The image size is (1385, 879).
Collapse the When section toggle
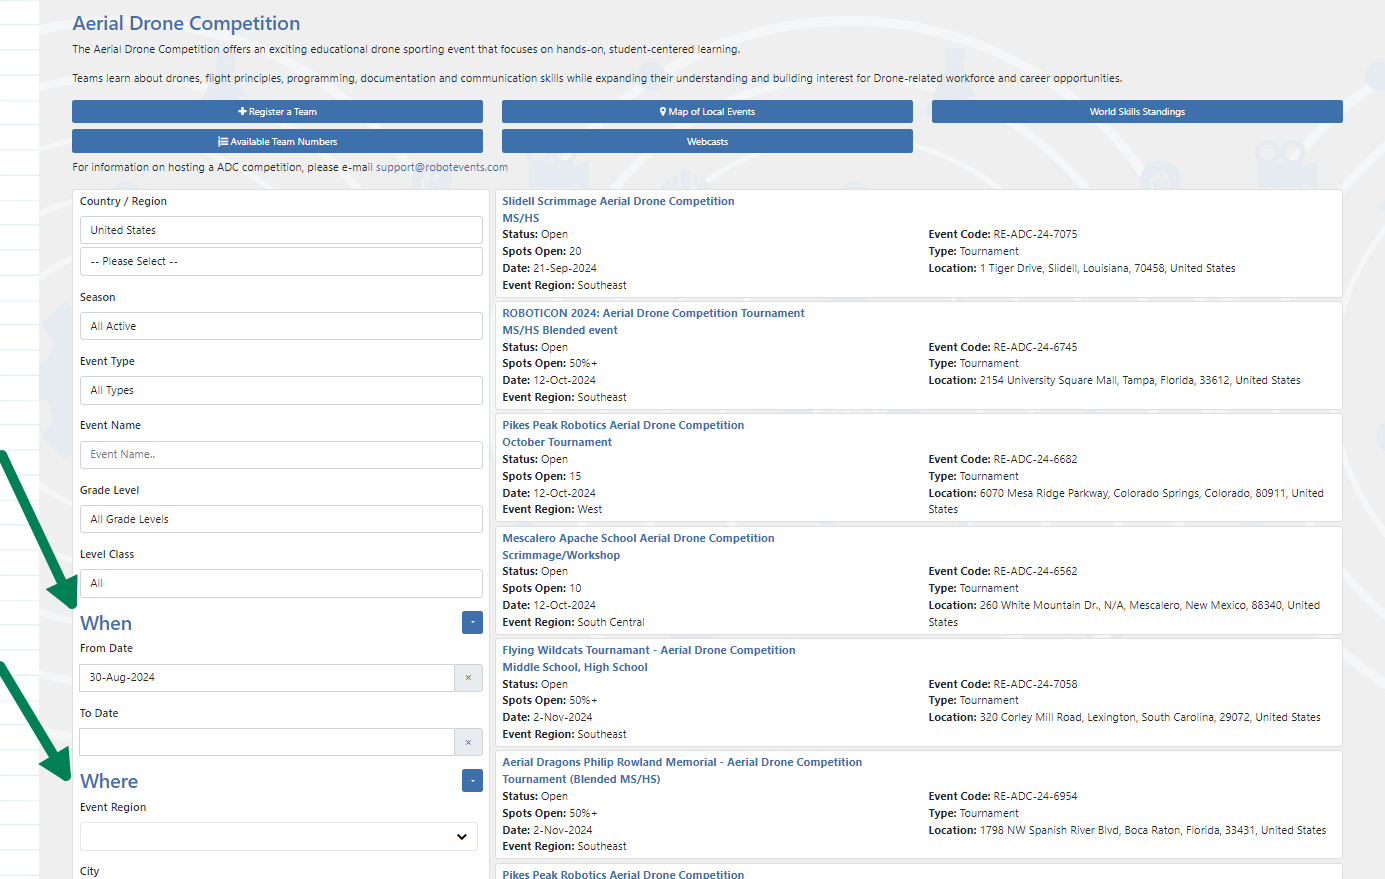tap(472, 623)
